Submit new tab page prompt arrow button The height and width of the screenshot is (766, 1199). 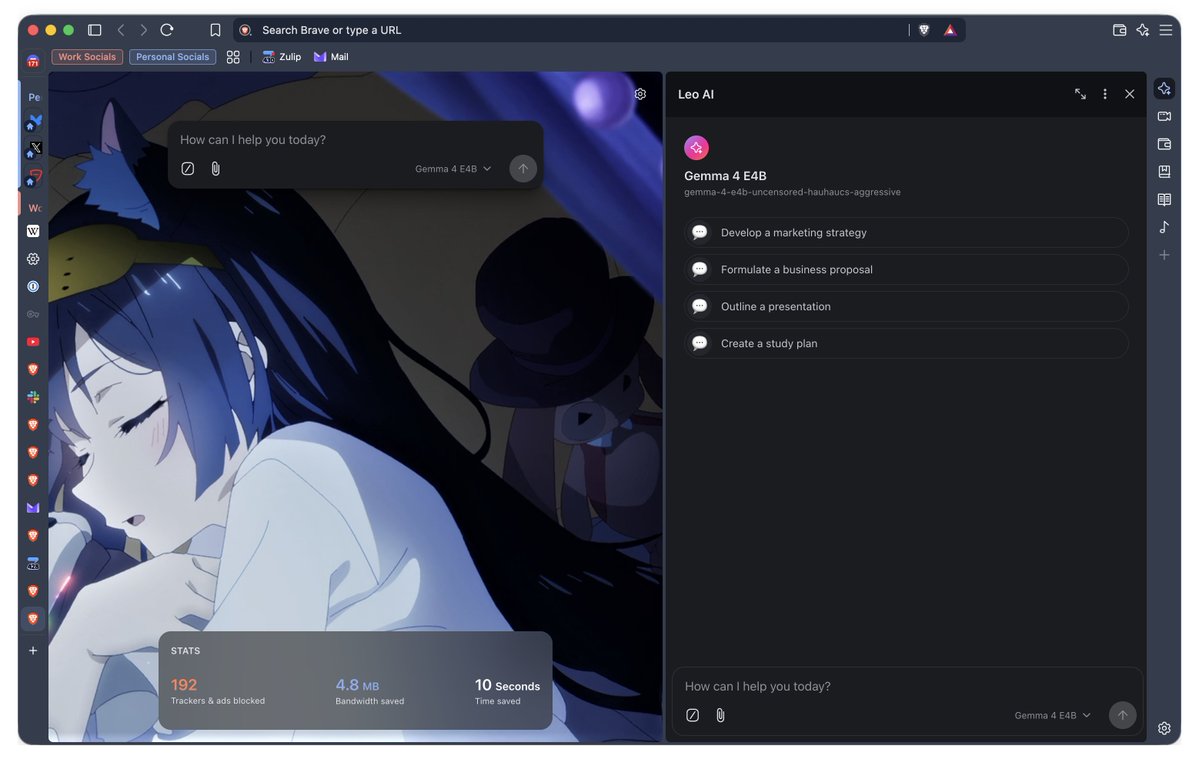pyautogui.click(x=523, y=169)
